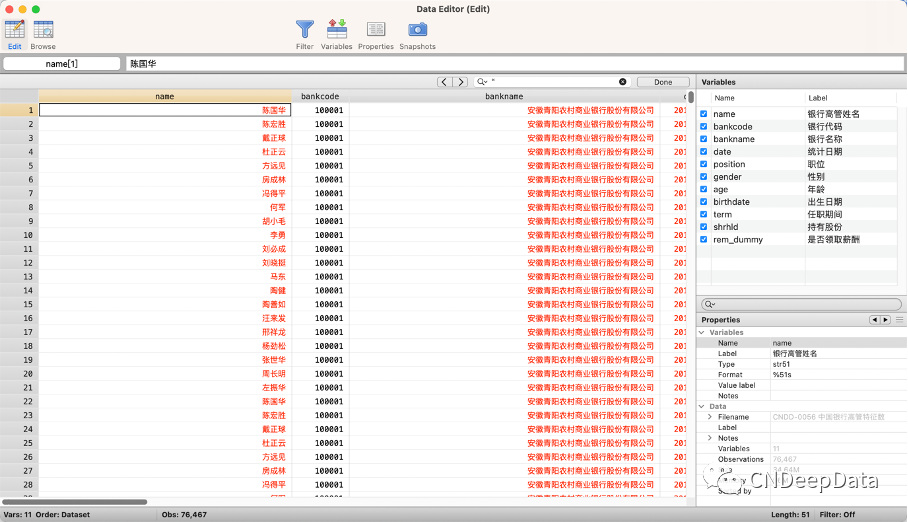This screenshot has height=522, width=908.
Task: Open the Properties toolbar icon
Action: (376, 35)
